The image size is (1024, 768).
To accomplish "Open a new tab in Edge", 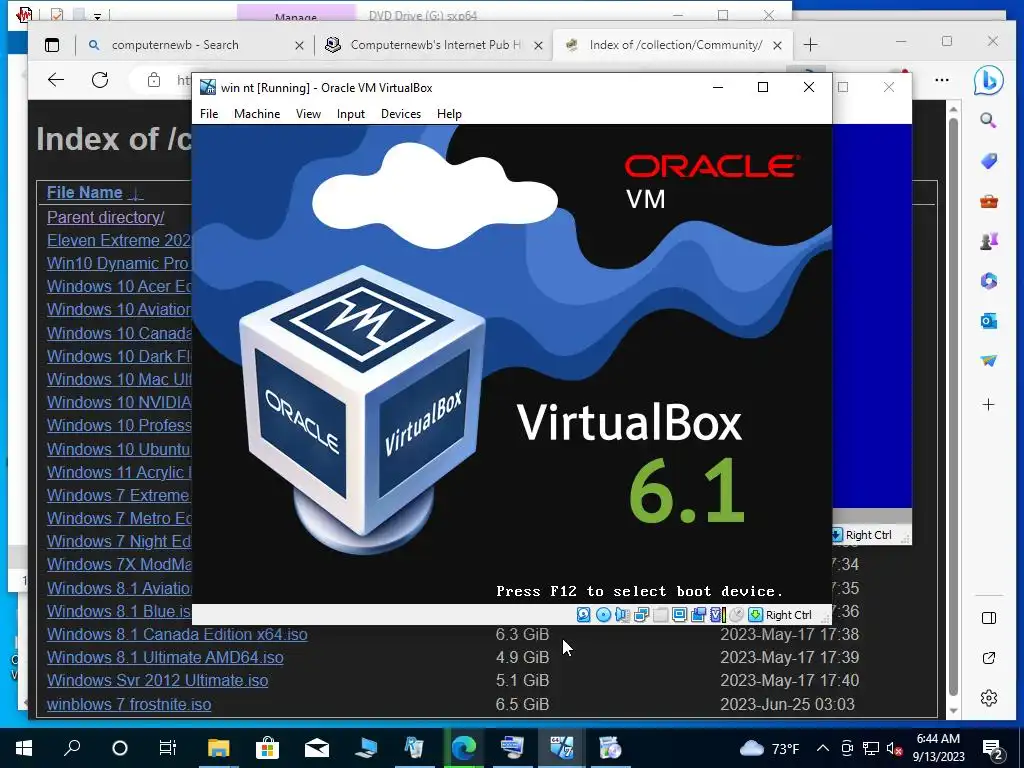I will (810, 44).
